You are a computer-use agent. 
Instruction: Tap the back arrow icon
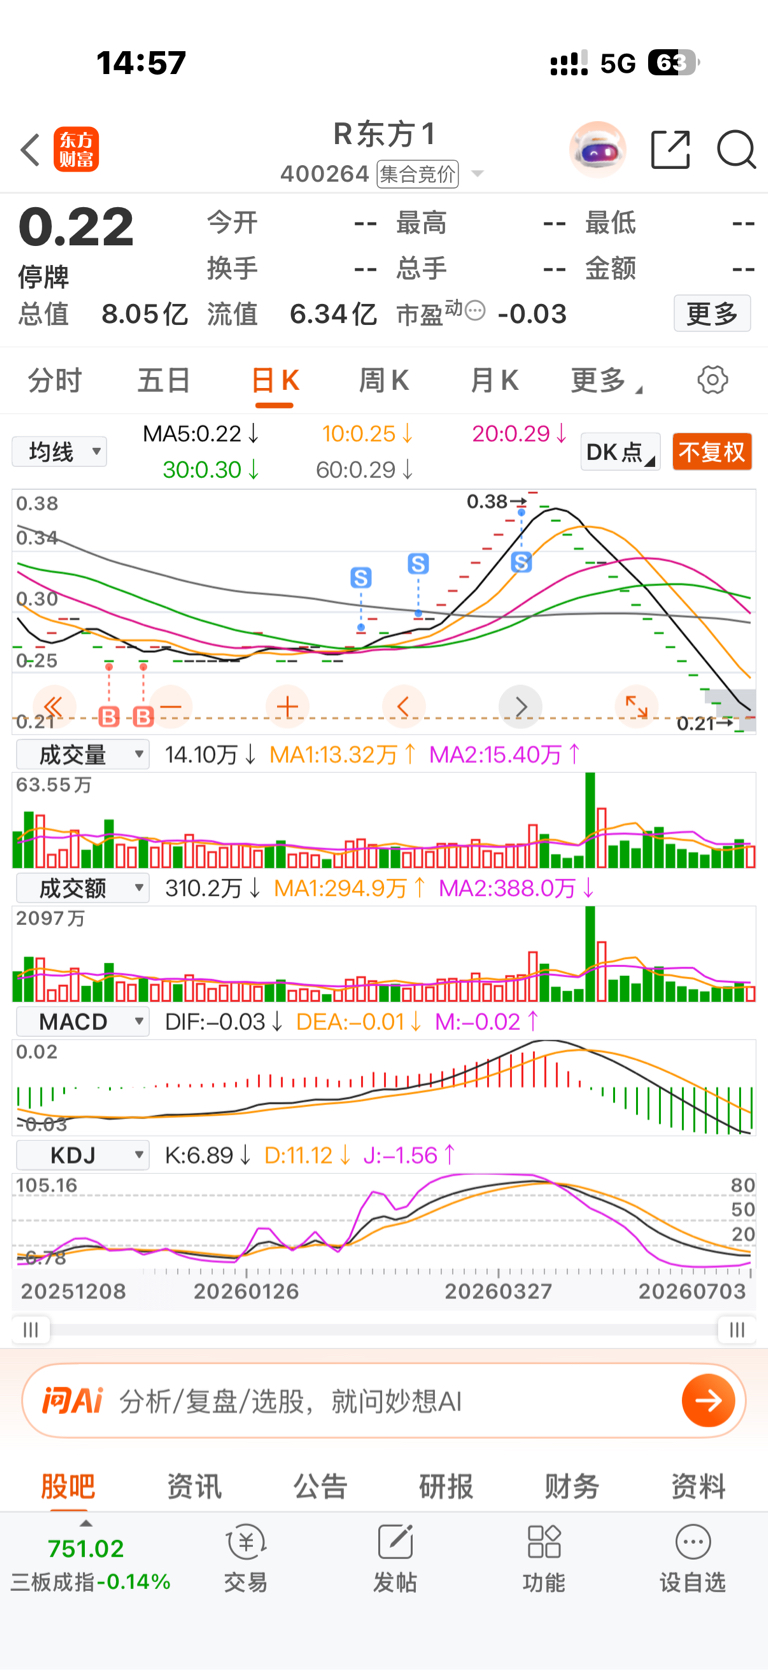pos(30,150)
